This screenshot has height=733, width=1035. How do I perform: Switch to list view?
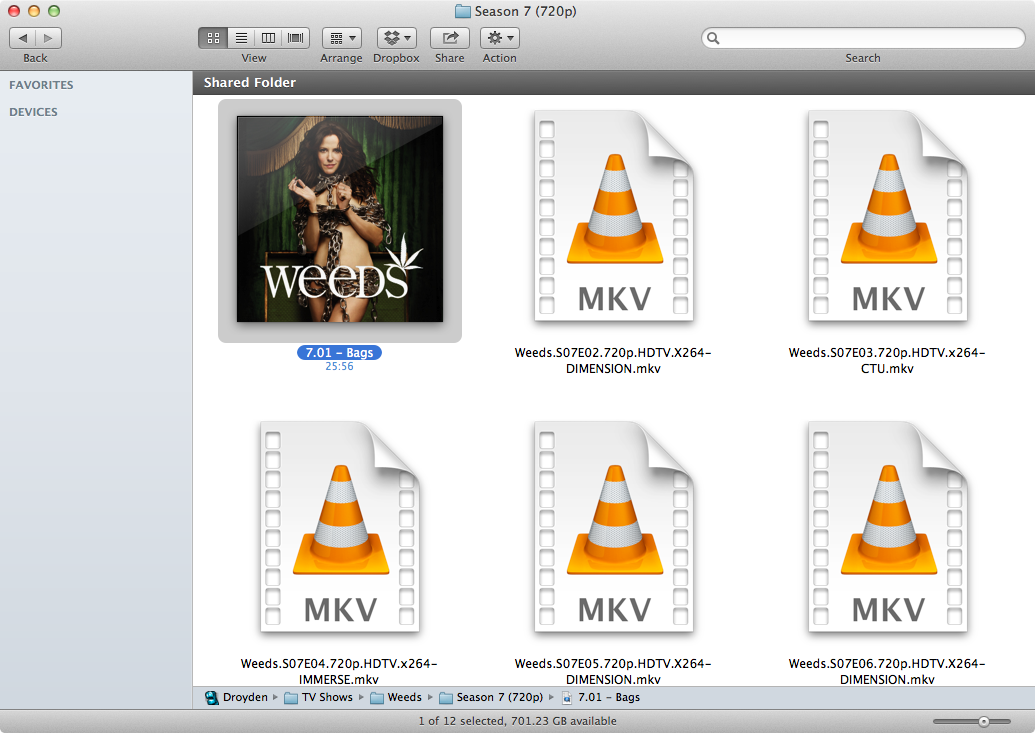[242, 38]
